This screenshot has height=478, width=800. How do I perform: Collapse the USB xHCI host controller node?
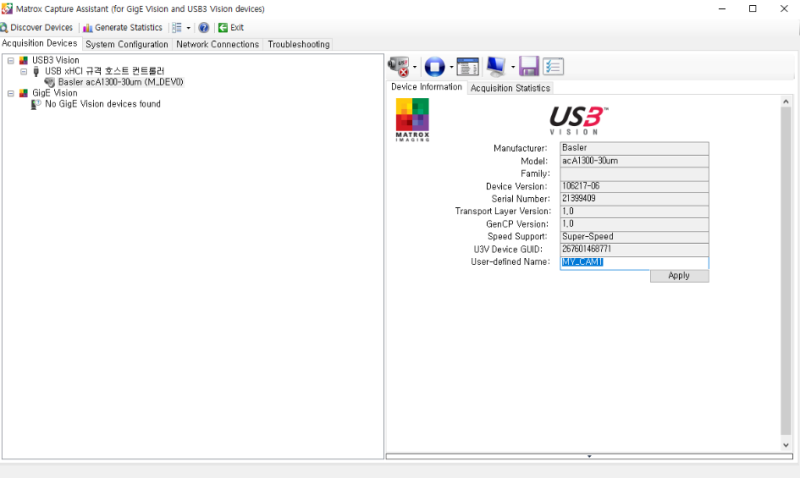click(x=23, y=71)
